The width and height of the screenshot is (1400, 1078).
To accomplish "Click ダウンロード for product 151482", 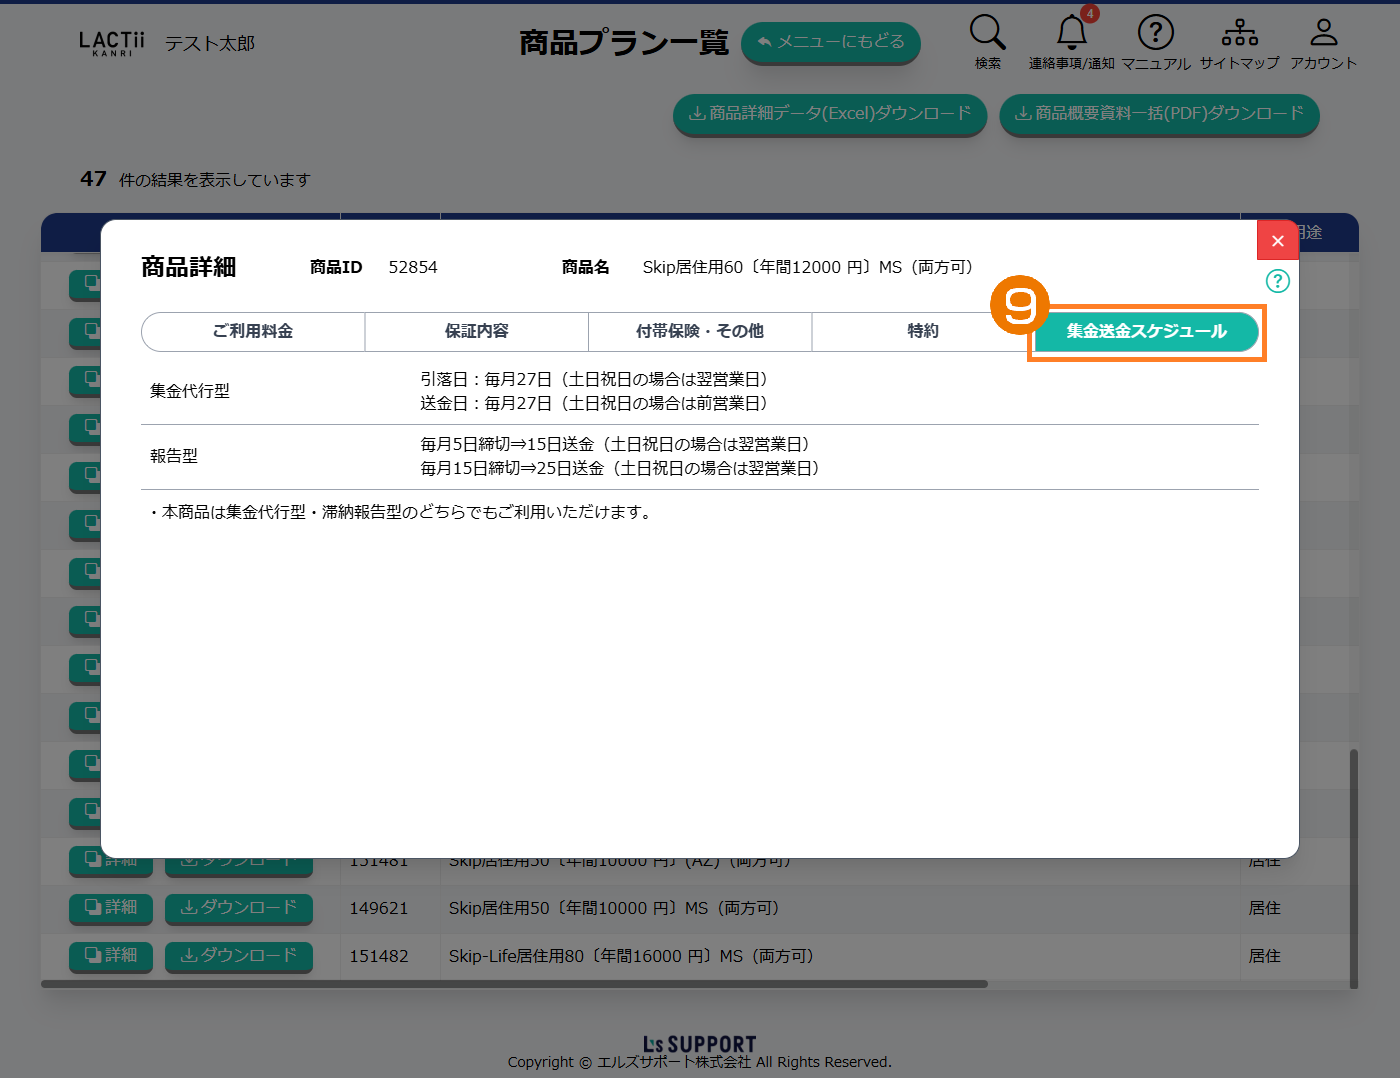I will 238,955.
